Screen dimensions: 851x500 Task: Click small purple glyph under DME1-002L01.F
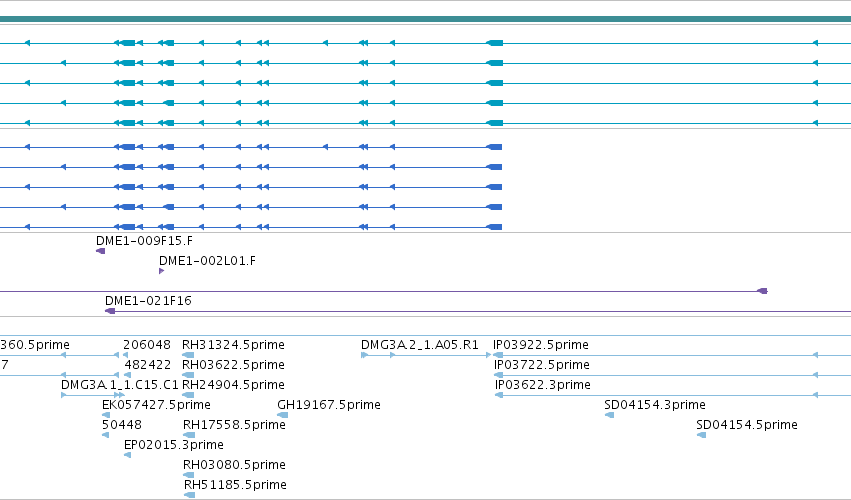click(161, 271)
